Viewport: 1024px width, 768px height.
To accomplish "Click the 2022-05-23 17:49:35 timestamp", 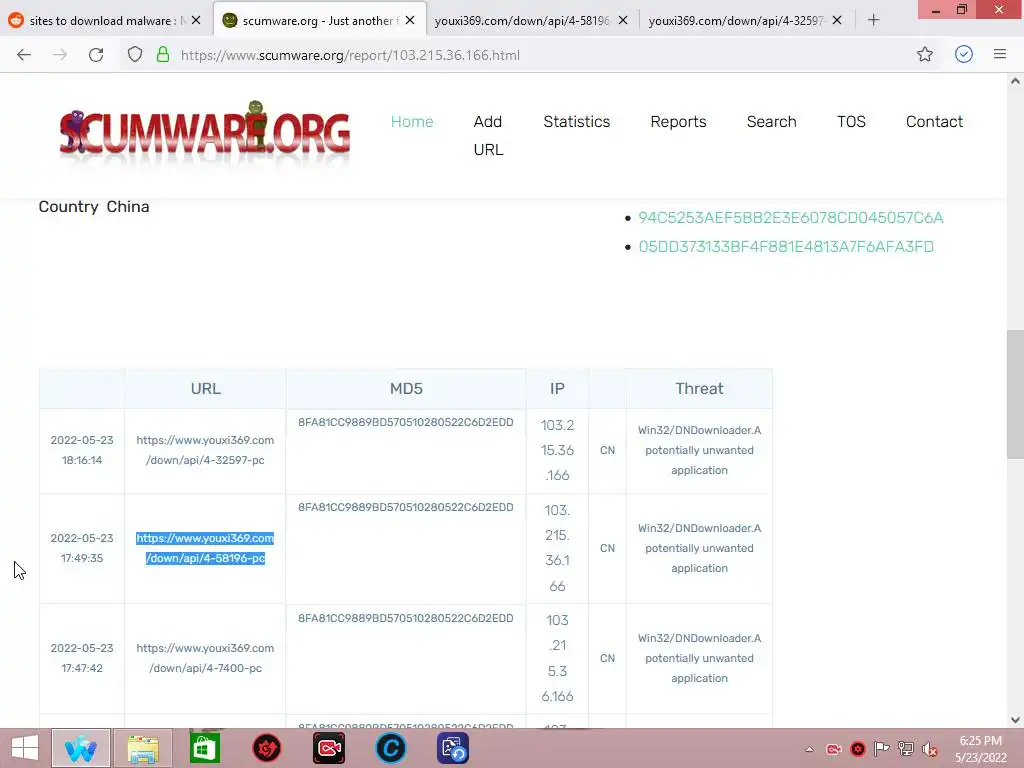I will pyautogui.click(x=82, y=548).
